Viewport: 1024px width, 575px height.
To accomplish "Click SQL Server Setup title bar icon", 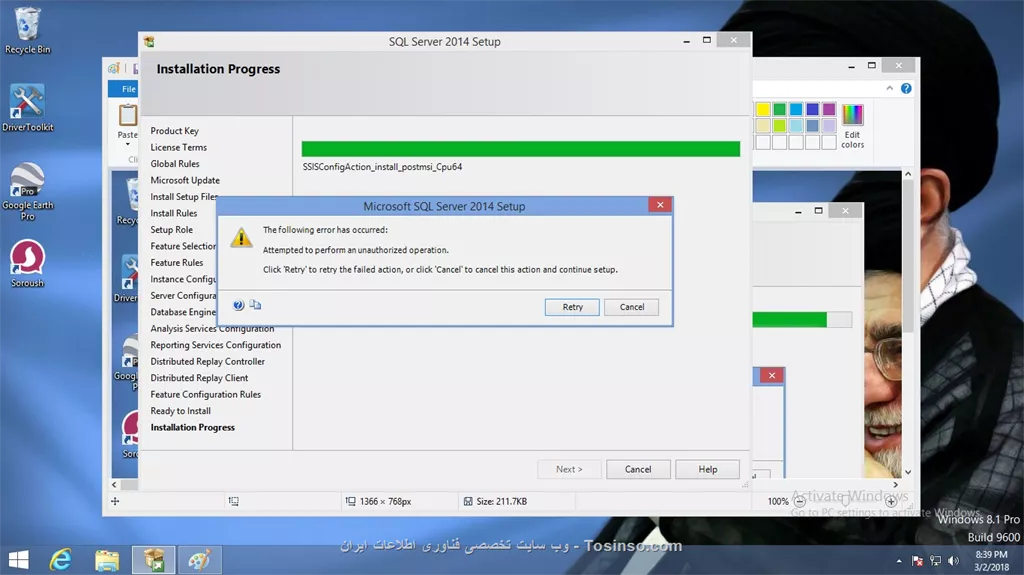I will 150,41.
